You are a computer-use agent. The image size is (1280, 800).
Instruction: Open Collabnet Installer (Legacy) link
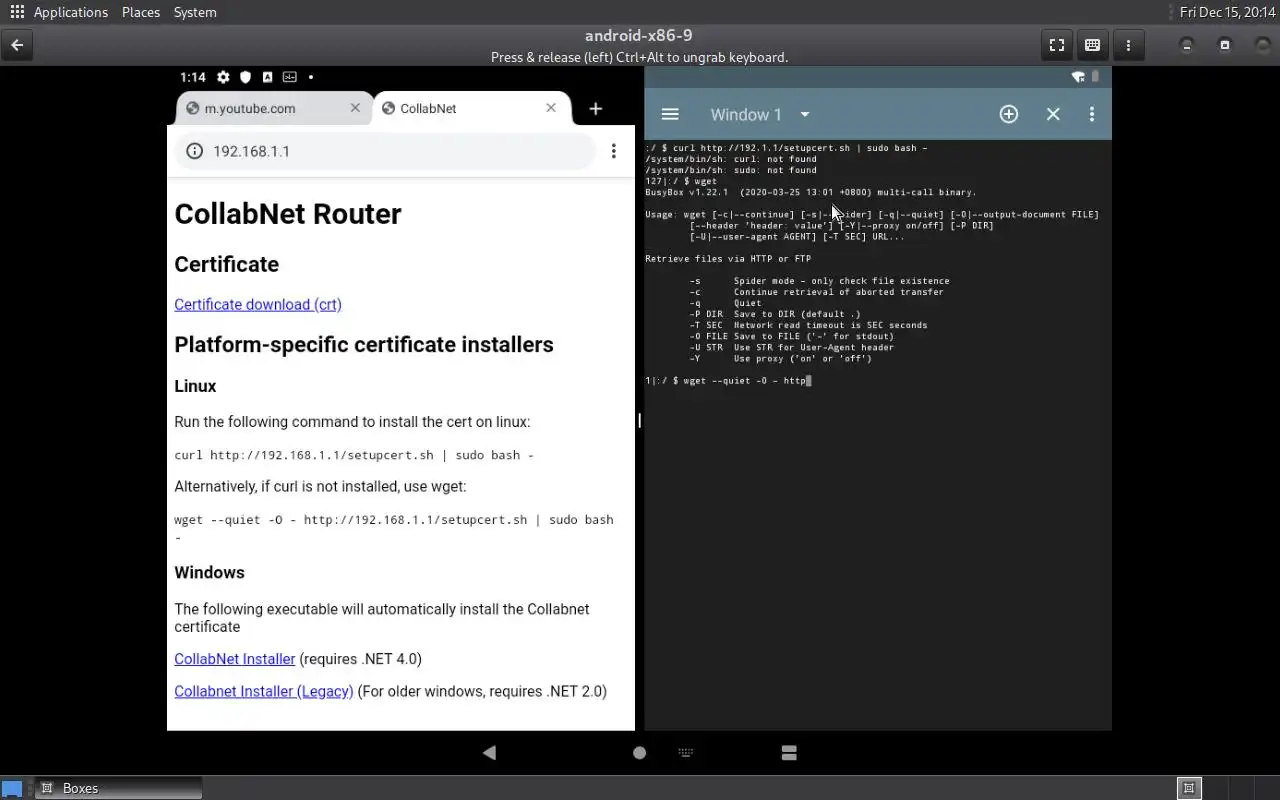[x=264, y=691]
